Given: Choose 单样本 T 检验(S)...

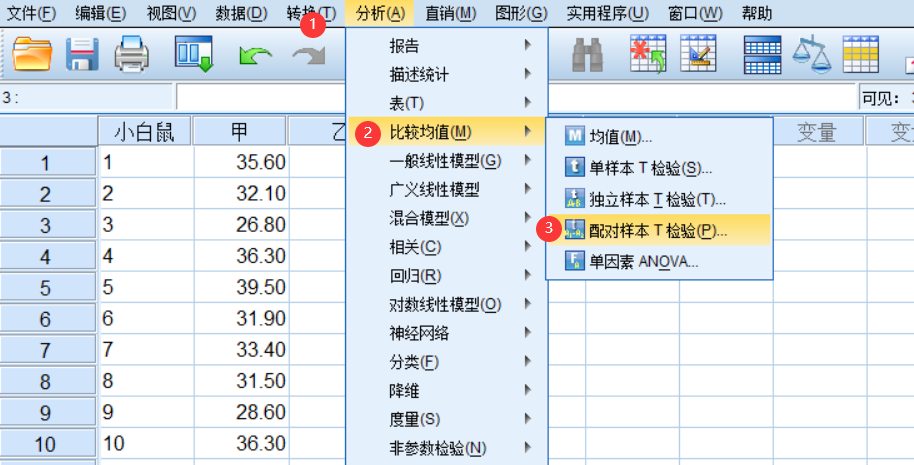Looking at the screenshot, I should click(659, 168).
